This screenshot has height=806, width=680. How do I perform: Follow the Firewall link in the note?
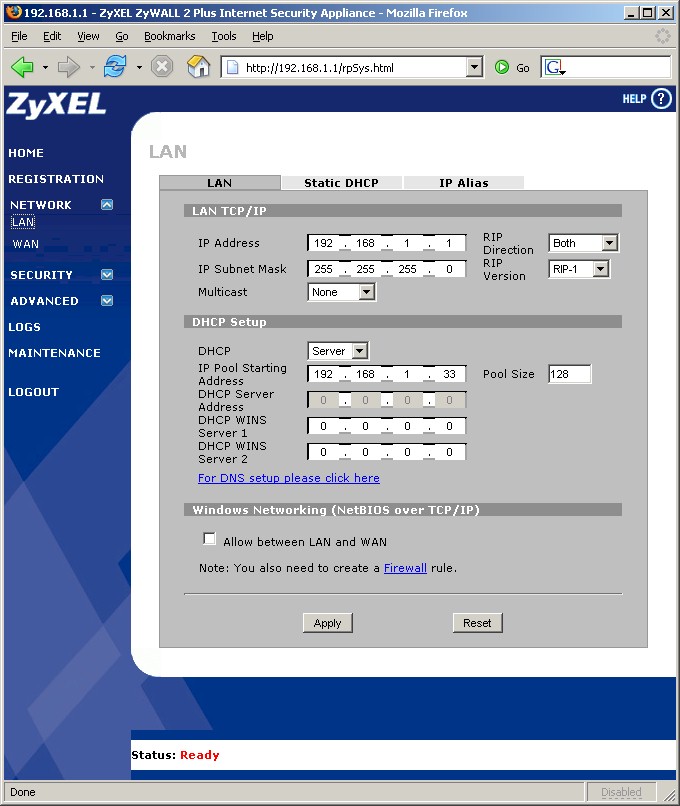click(406, 568)
